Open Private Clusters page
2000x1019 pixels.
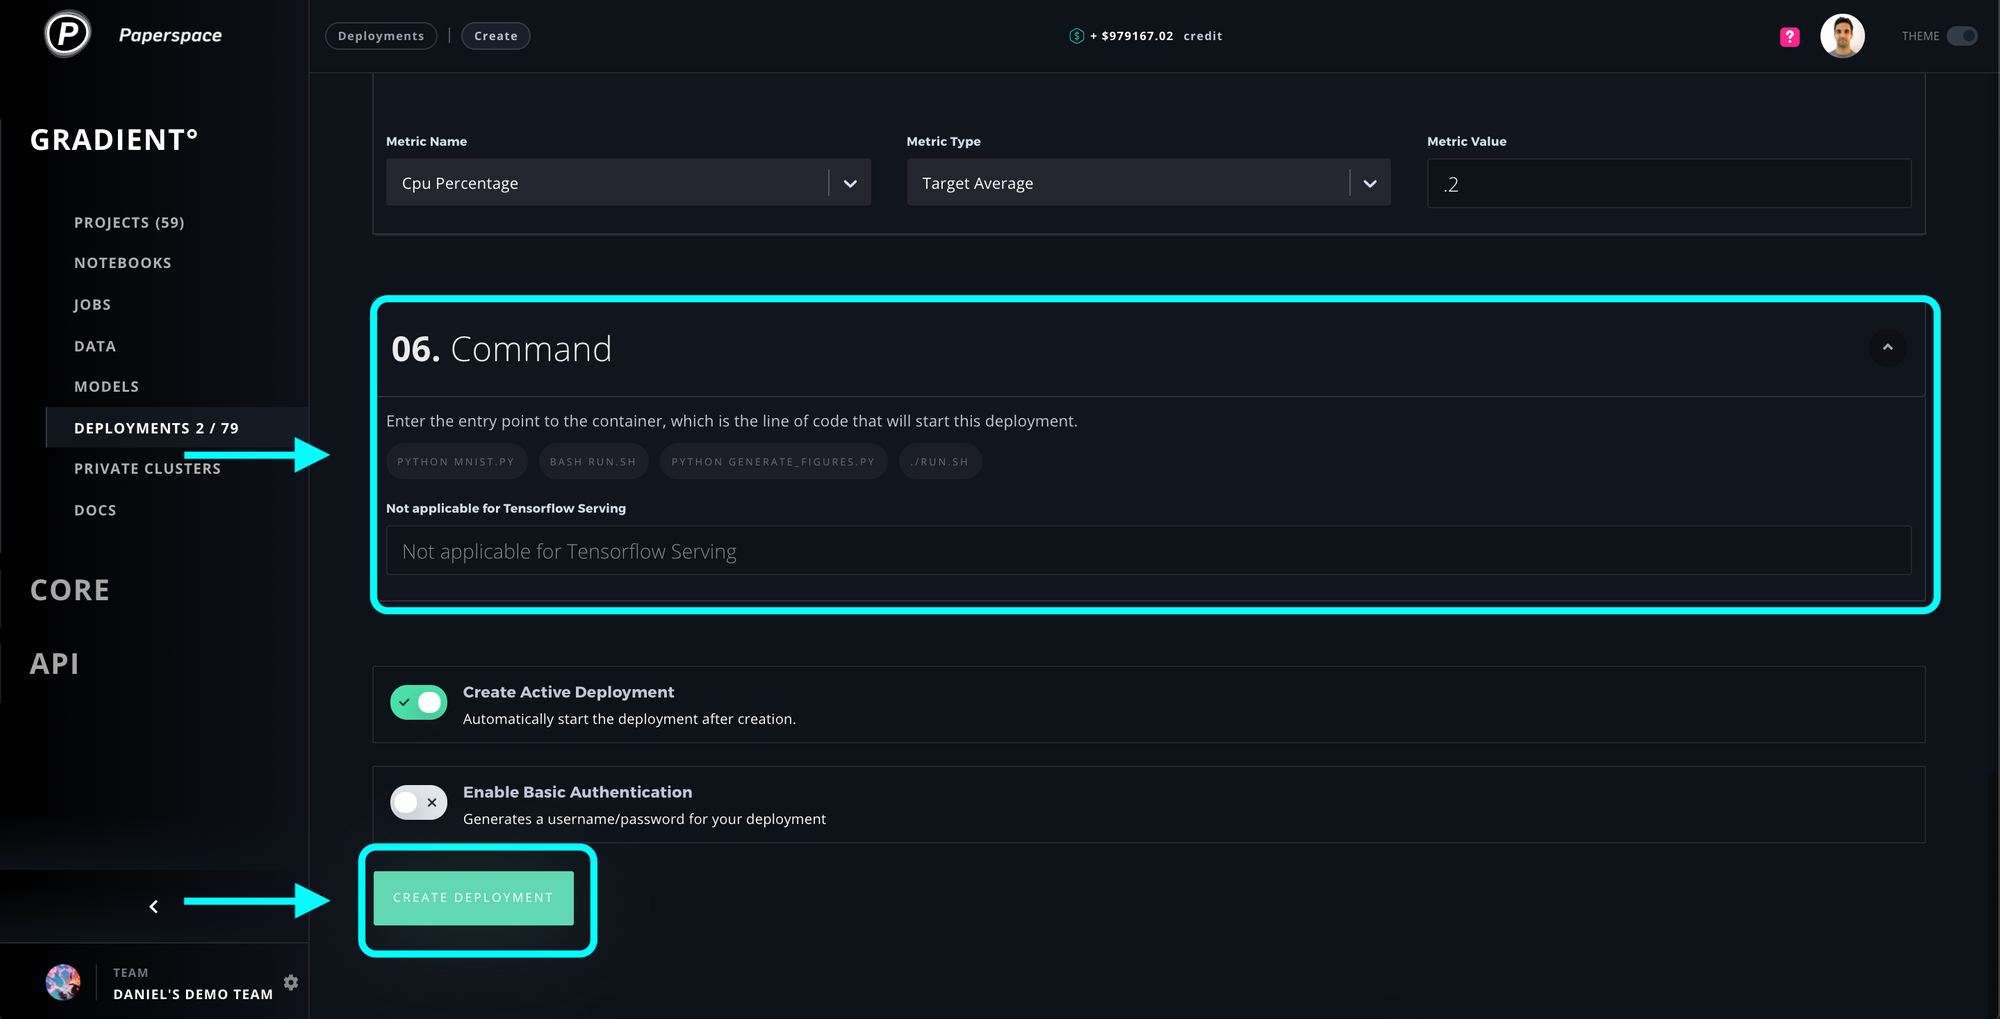coord(147,469)
